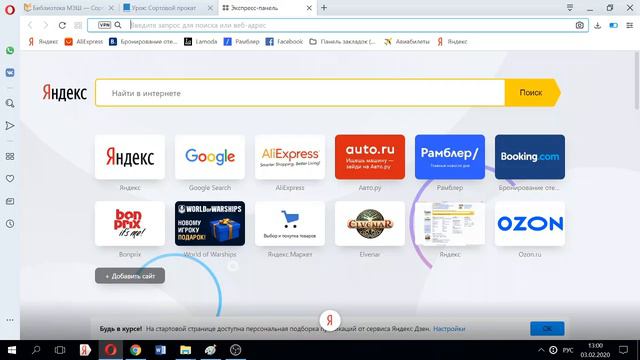Viewport: 640px width, 360px height.
Task: Open personal news icon in sidebar
Action: pos(10,201)
